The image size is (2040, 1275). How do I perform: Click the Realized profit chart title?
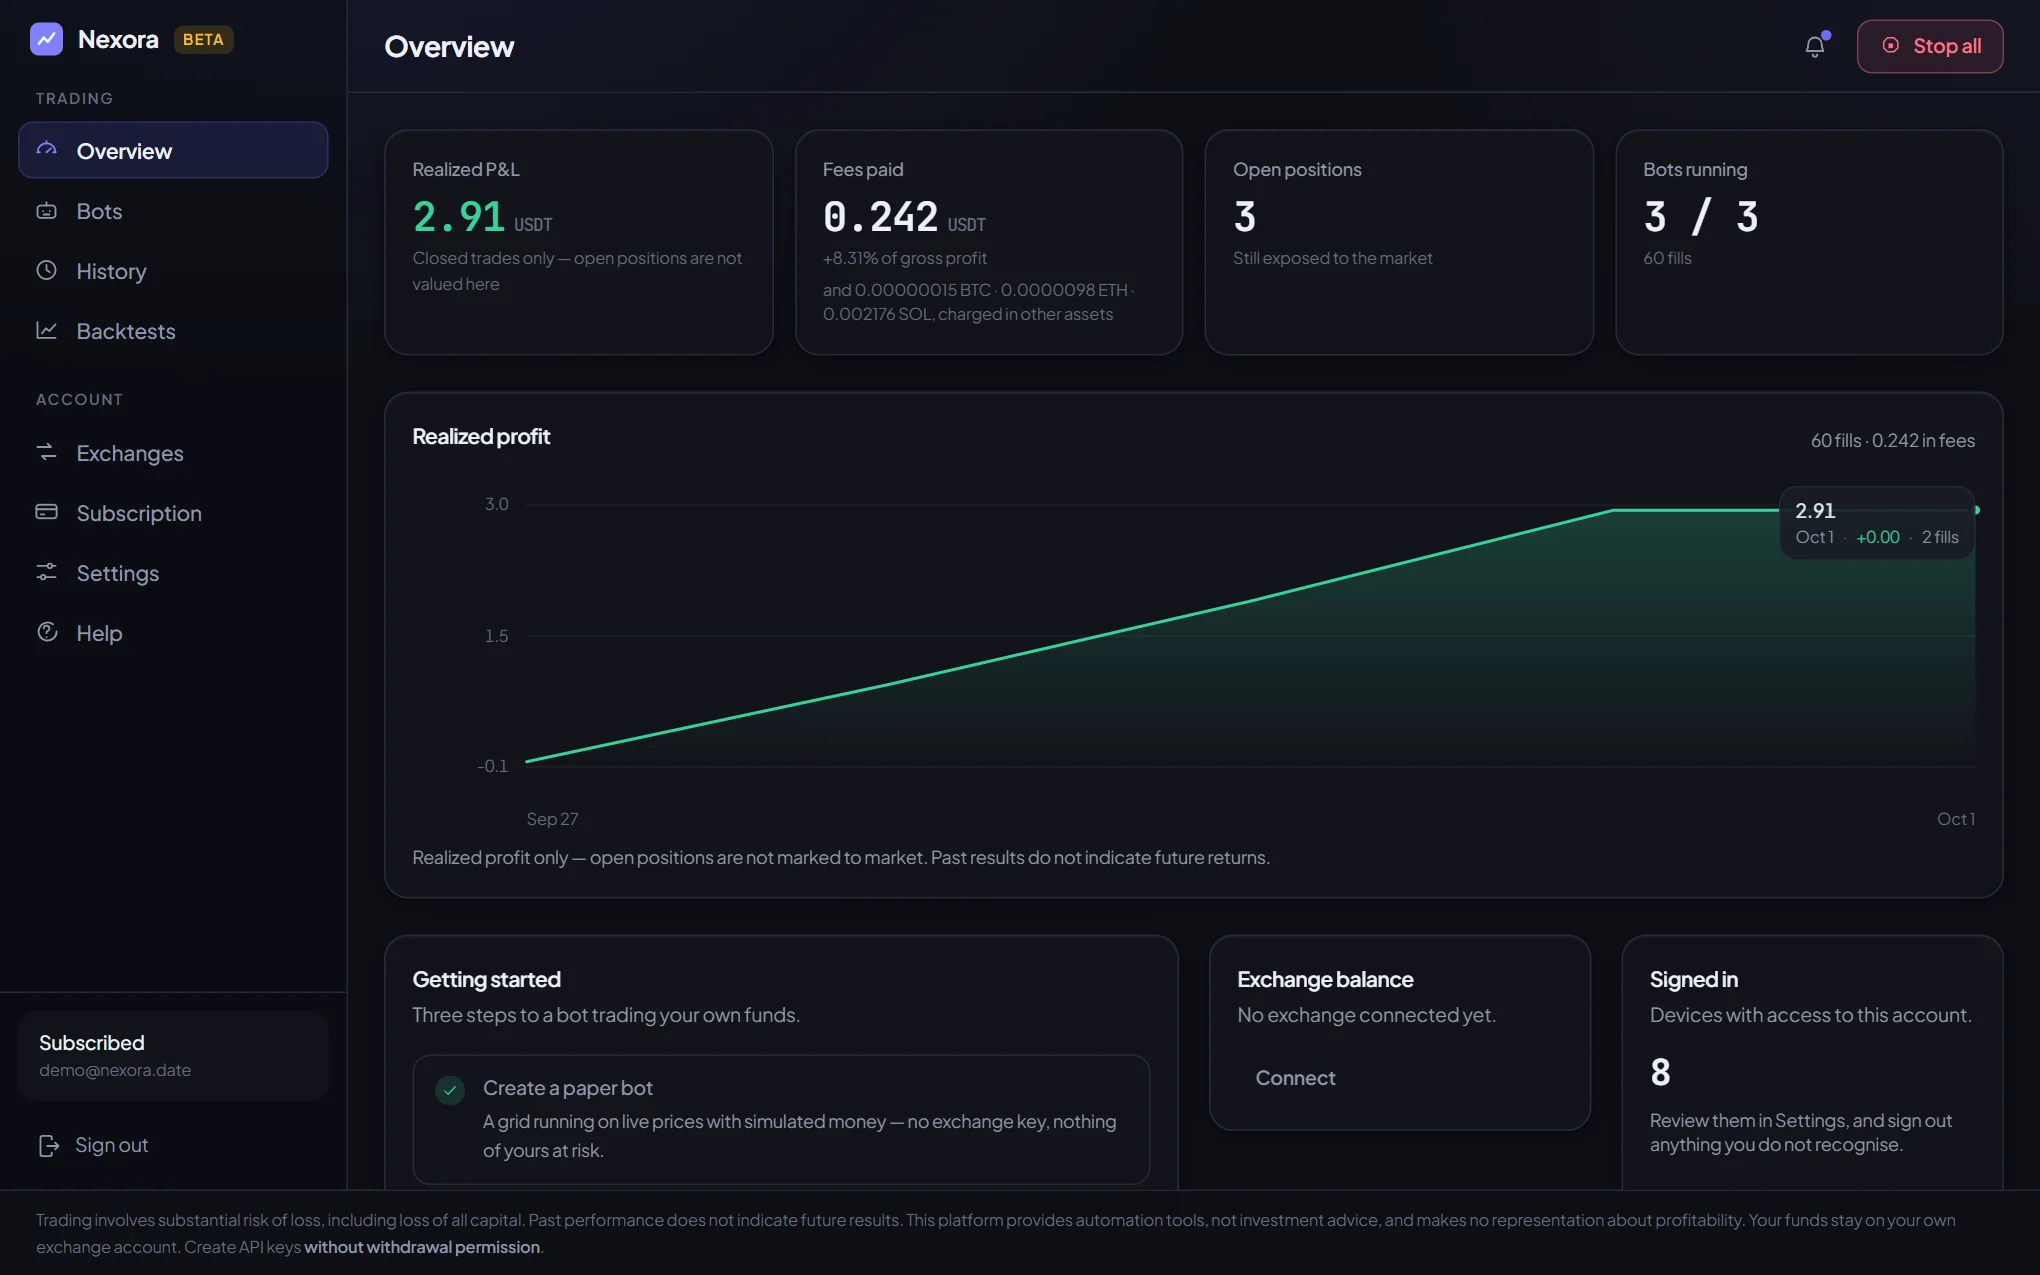coord(481,436)
